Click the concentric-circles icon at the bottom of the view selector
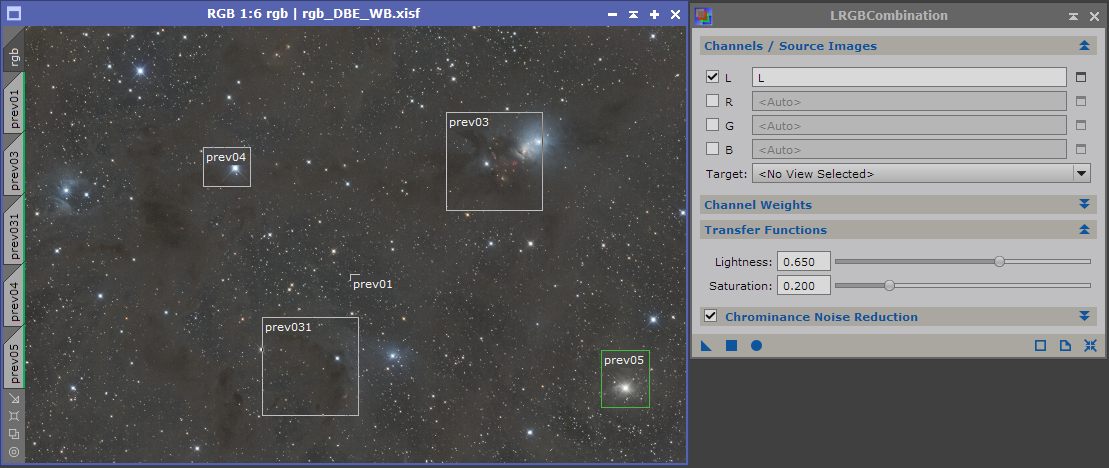The width and height of the screenshot is (1109, 468). pyautogui.click(x=13, y=451)
